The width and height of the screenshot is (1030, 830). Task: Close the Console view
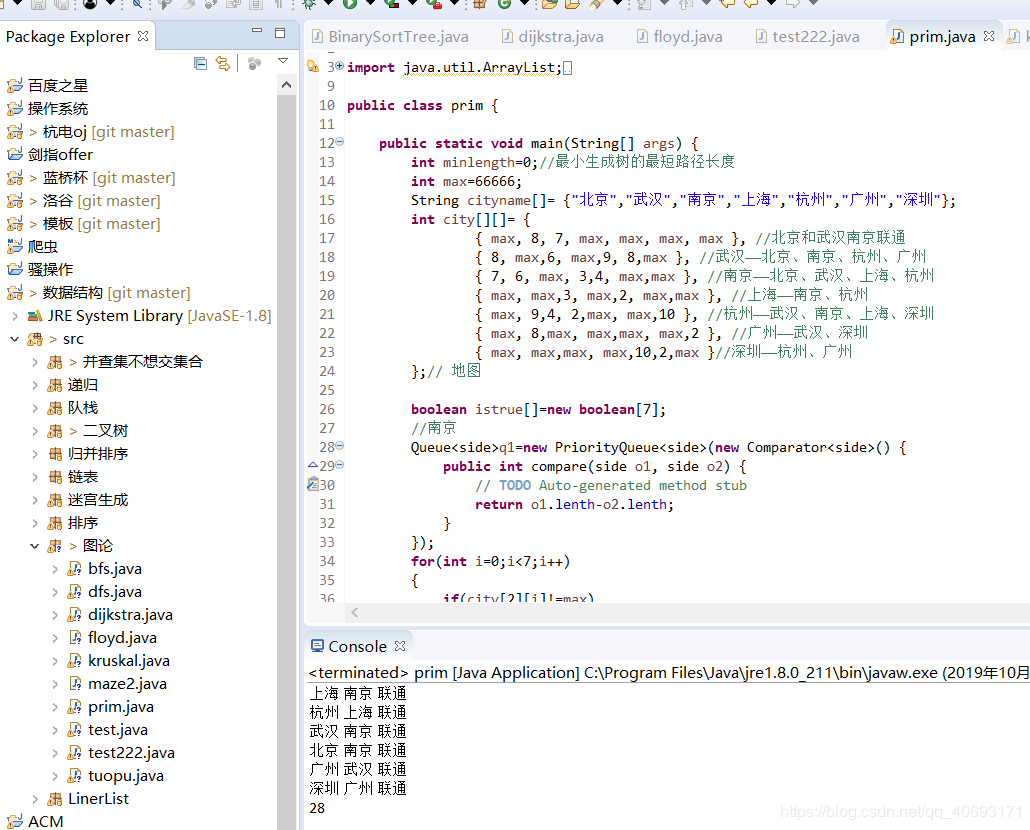399,646
